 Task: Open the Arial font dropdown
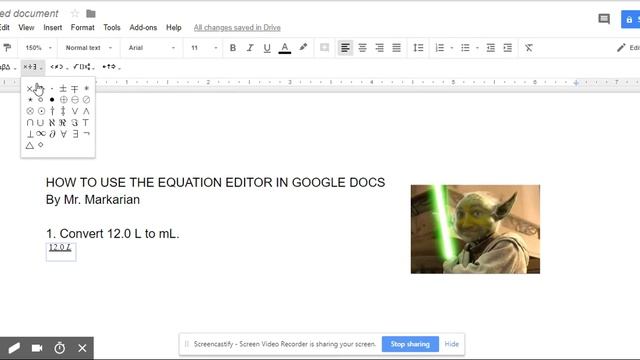click(x=151, y=48)
